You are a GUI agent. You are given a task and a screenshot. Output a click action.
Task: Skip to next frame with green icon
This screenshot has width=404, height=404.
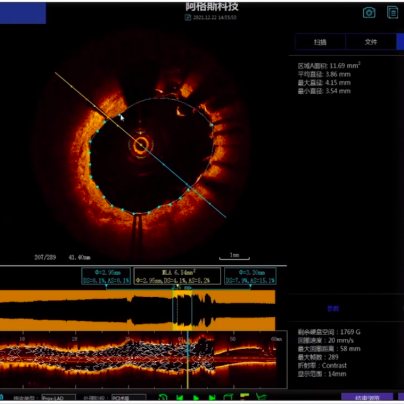tap(212, 397)
